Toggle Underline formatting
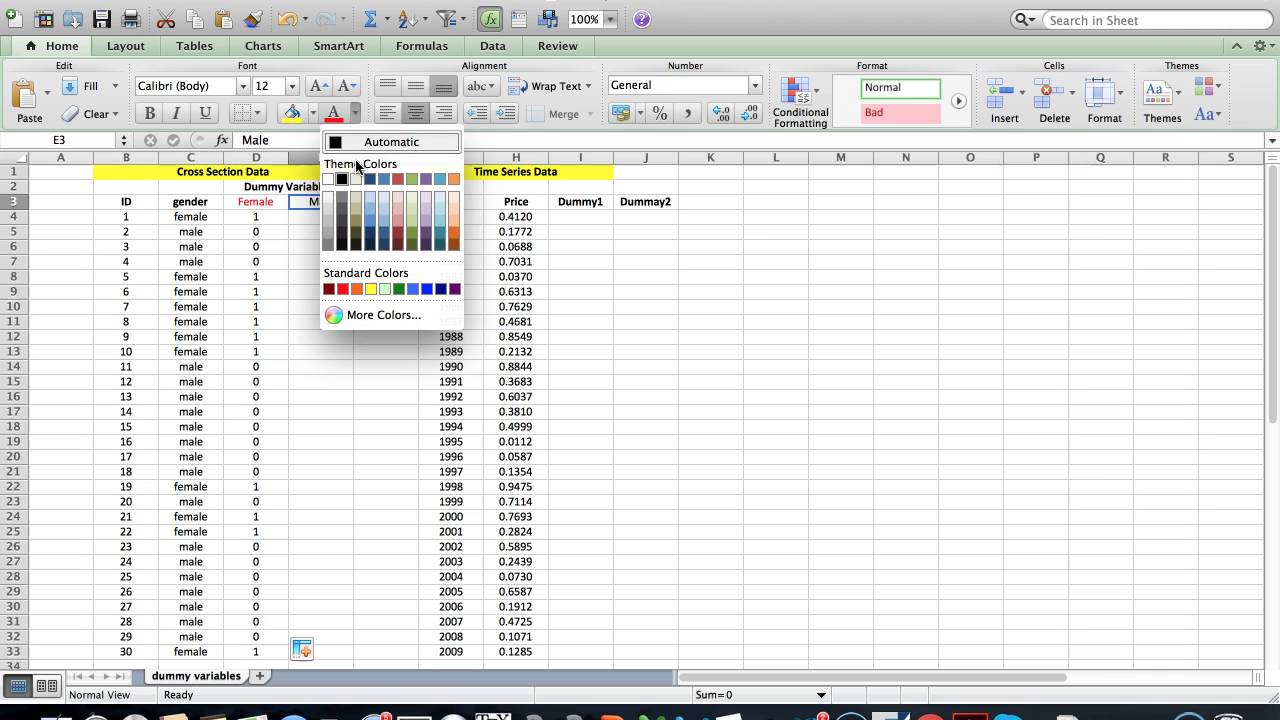The height and width of the screenshot is (720, 1280). pos(205,113)
